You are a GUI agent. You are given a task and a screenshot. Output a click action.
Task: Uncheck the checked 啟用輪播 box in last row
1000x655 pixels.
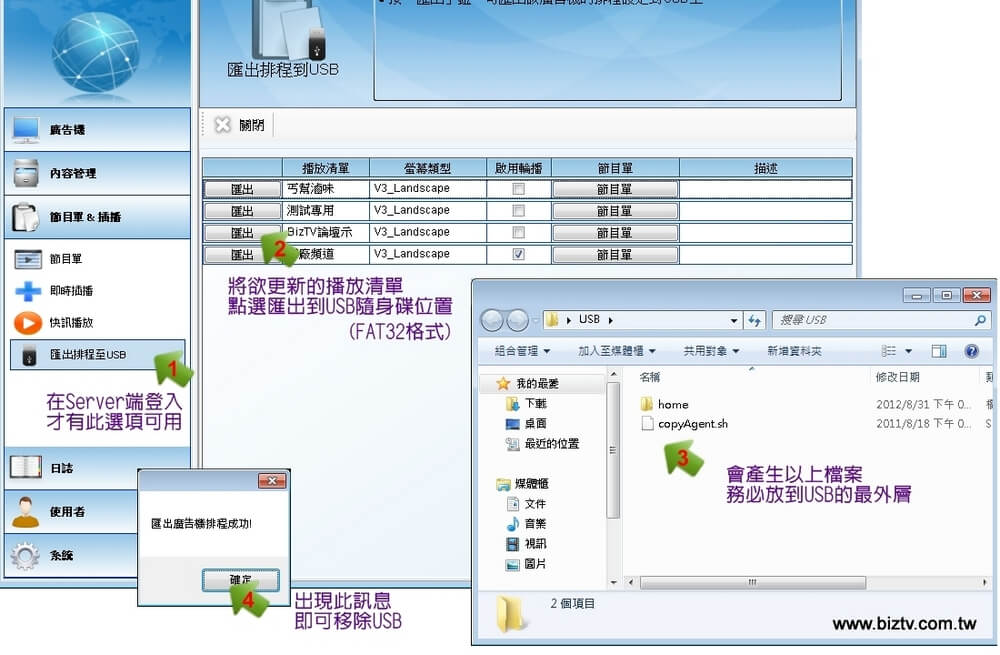tap(518, 254)
